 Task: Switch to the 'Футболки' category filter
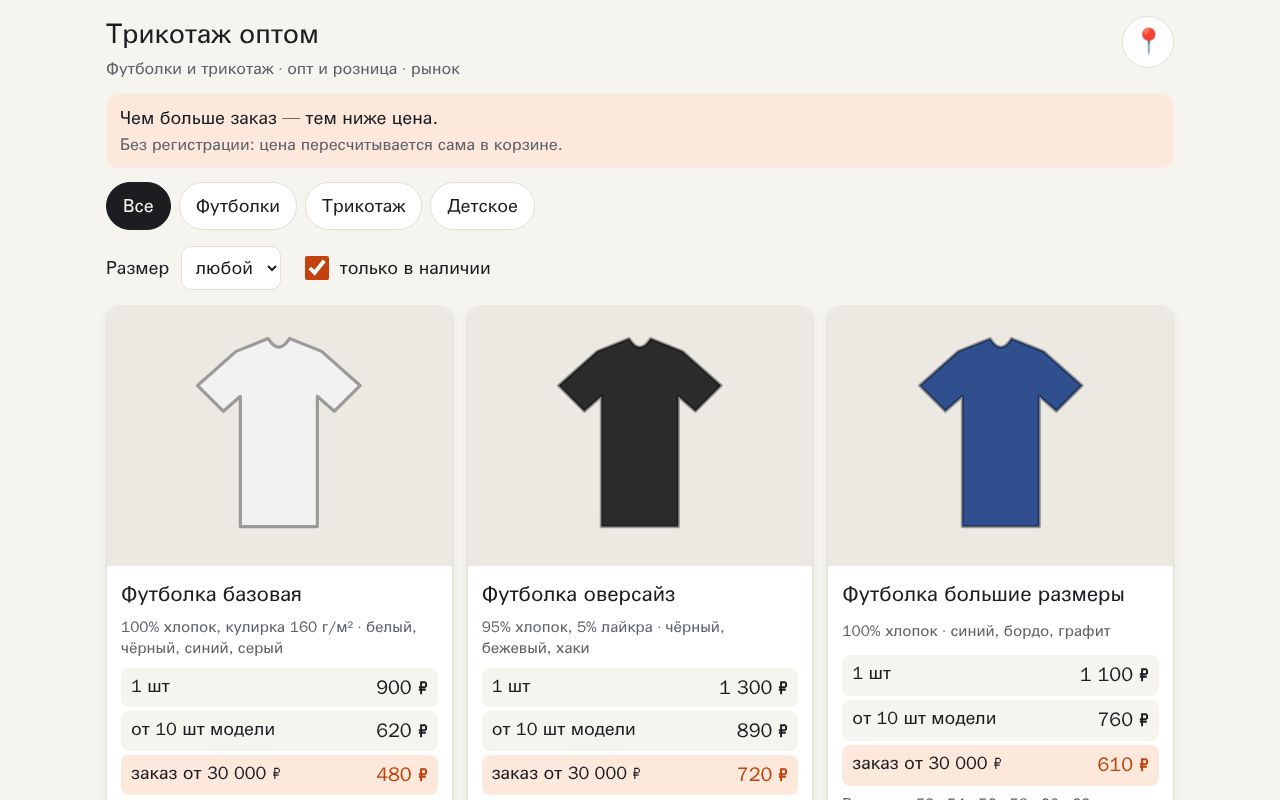(x=238, y=206)
